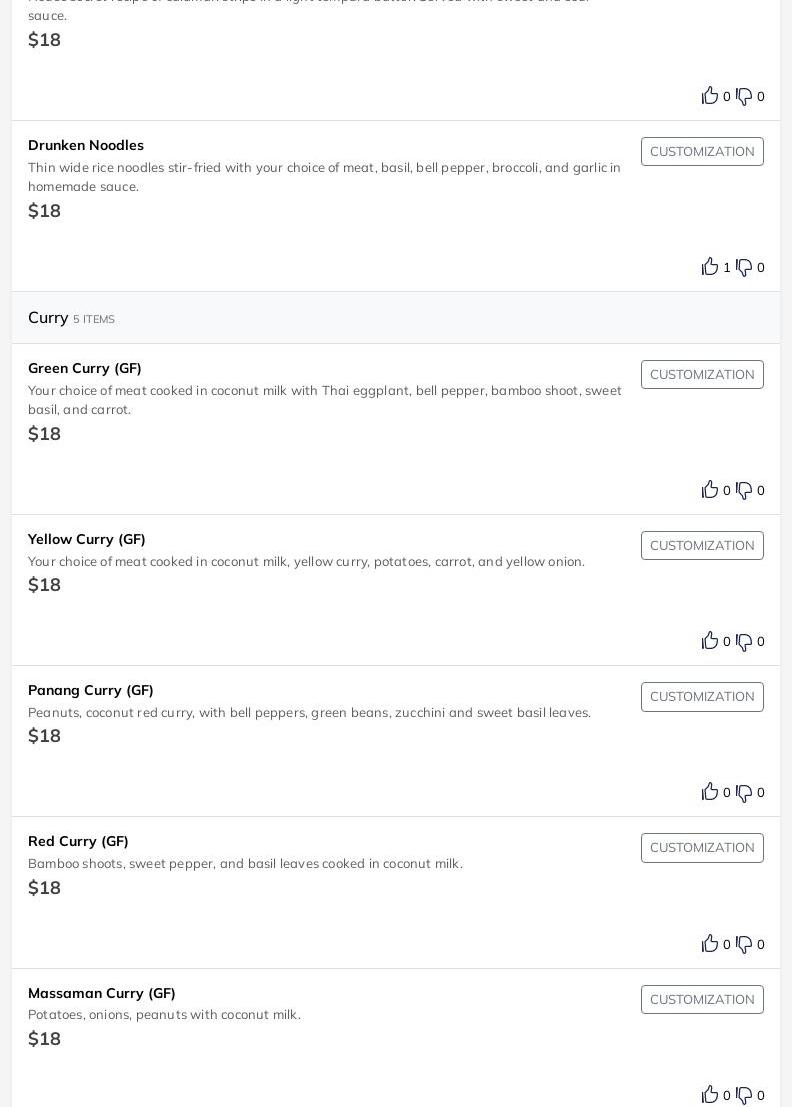Select the Curry category header
This screenshot has height=1107, width=792.
tap(48, 318)
